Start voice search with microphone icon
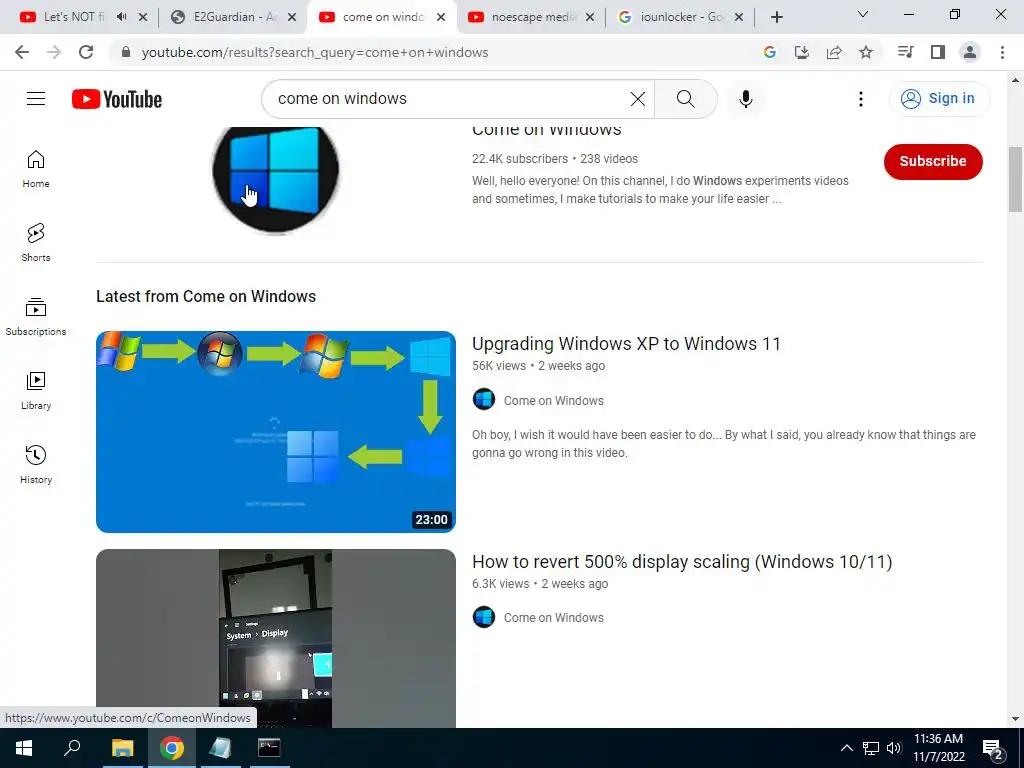Viewport: 1024px width, 768px height. pyautogui.click(x=746, y=99)
